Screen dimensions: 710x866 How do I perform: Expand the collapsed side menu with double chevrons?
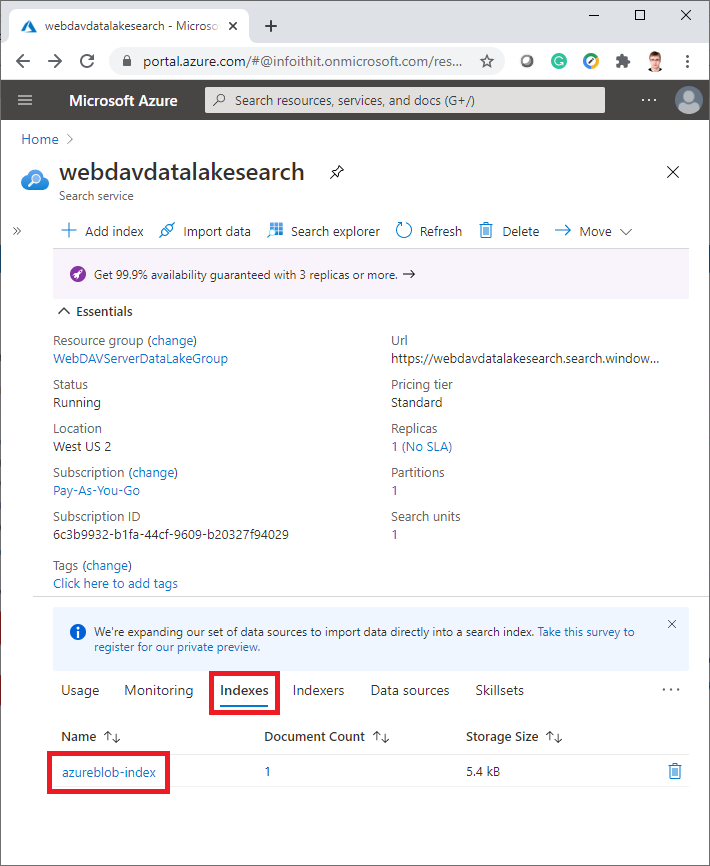17,231
